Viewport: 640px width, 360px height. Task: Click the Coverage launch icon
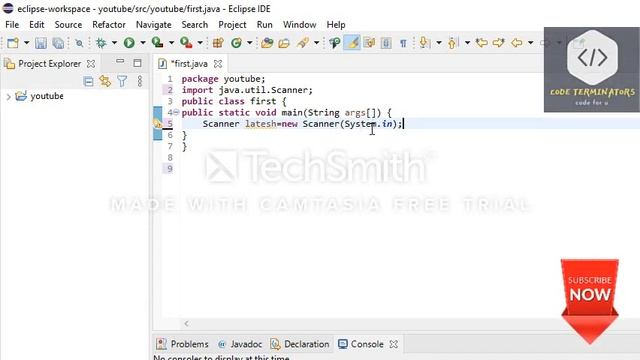157,42
